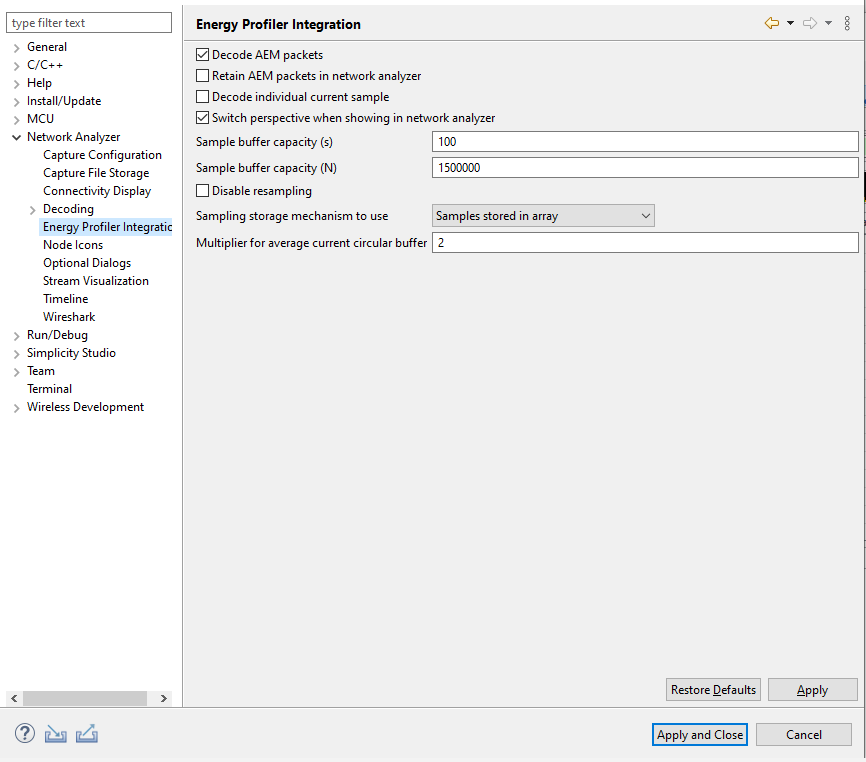Enable Retain AEM packets in network analyzer

pyautogui.click(x=202, y=75)
